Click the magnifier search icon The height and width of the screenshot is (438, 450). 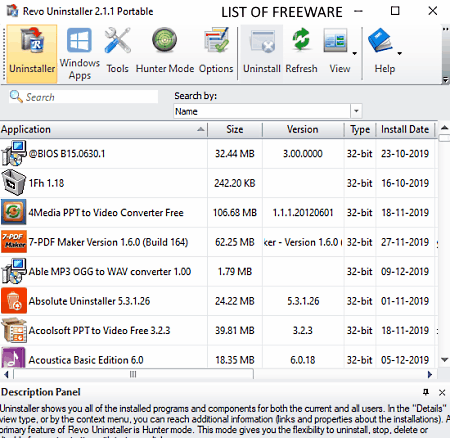tap(16, 97)
